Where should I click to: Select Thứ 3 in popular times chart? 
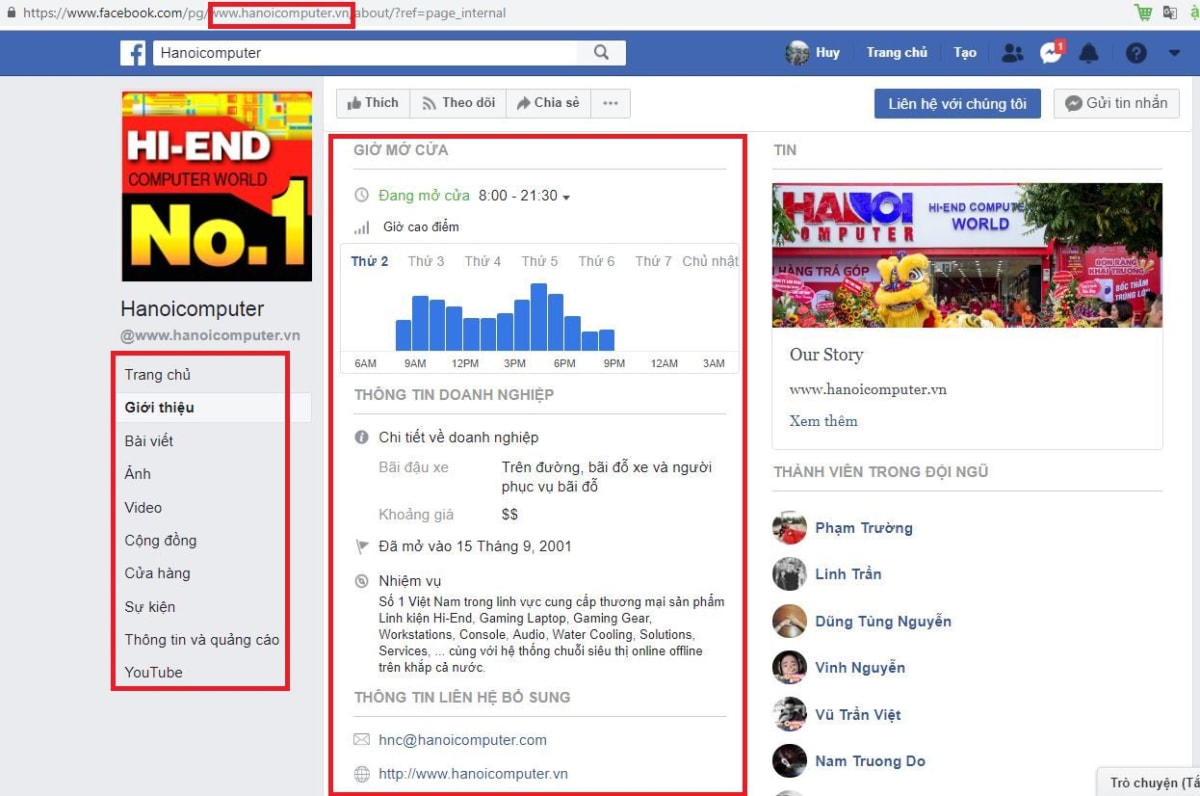tap(426, 261)
